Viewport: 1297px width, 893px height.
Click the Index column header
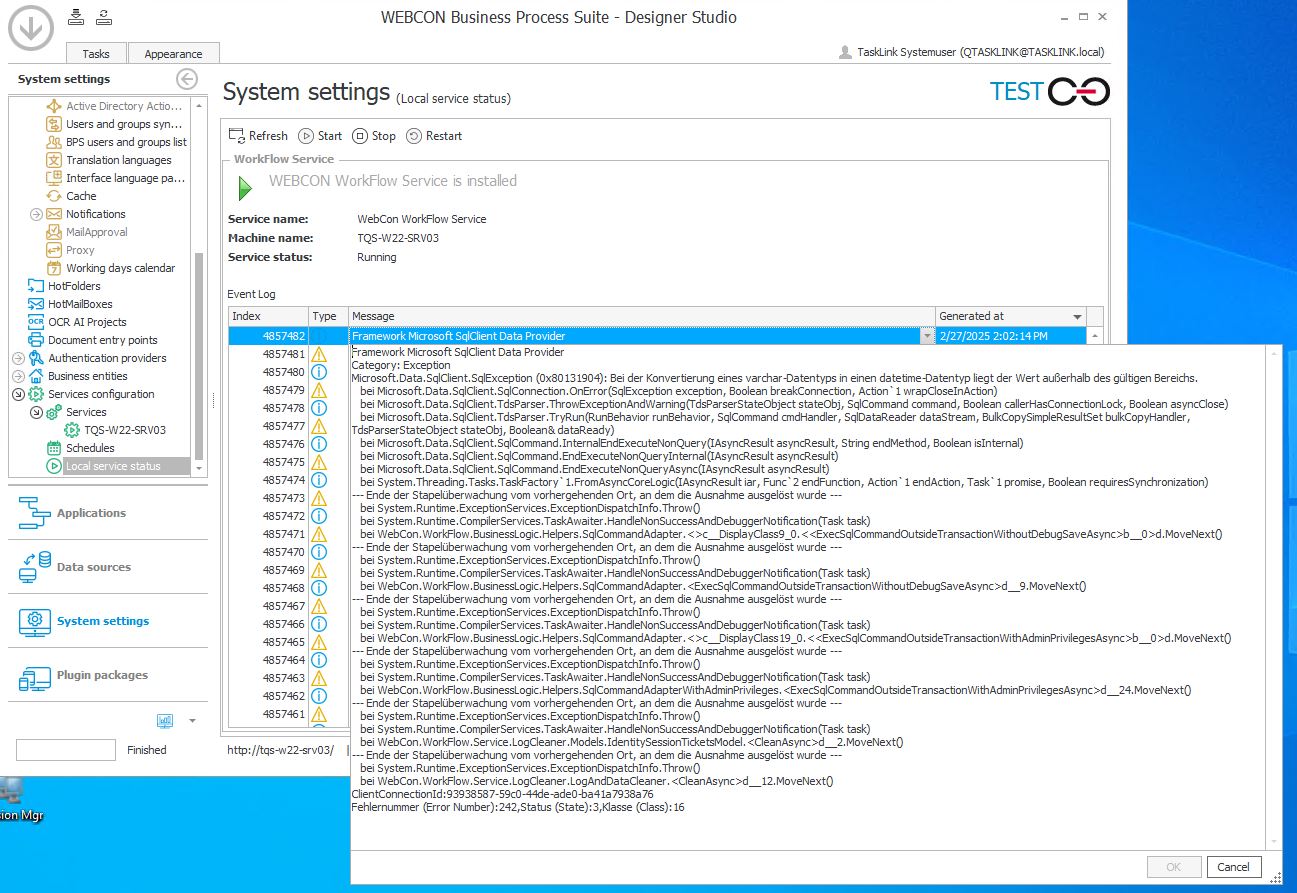[268, 316]
